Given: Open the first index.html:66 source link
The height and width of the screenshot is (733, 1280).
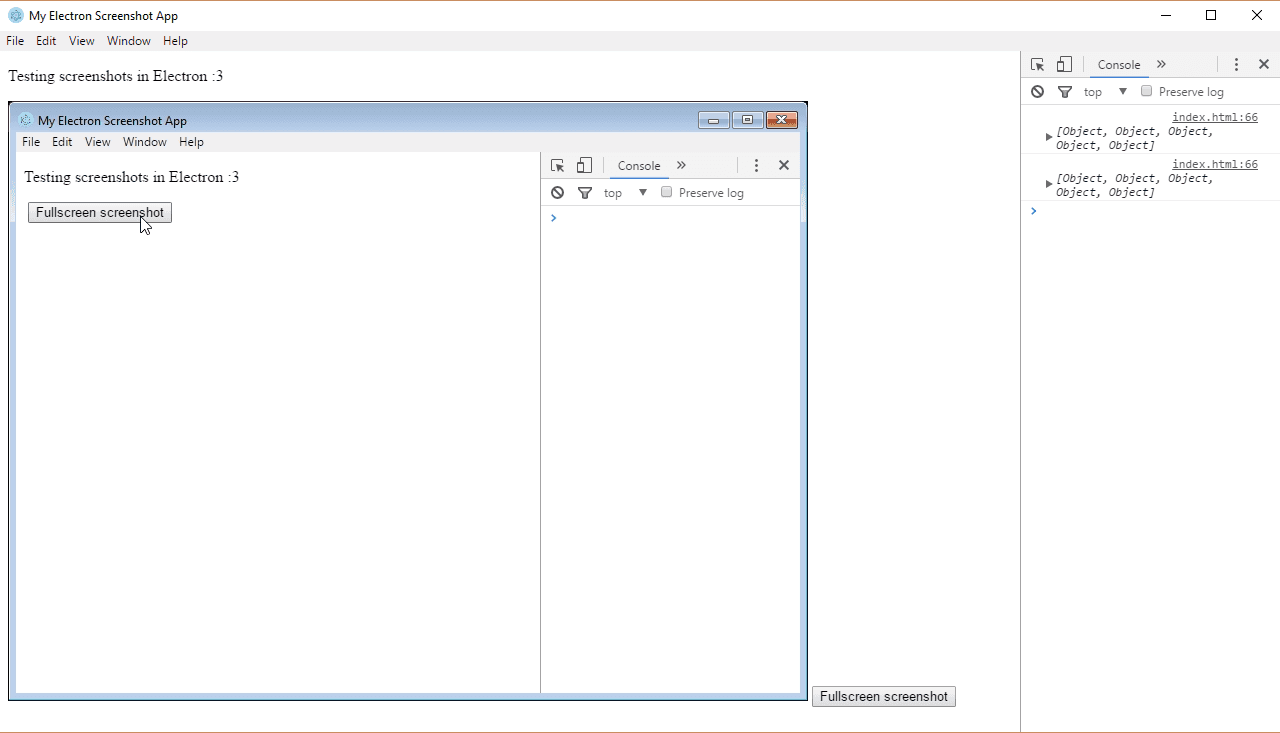Looking at the screenshot, I should (1214, 118).
